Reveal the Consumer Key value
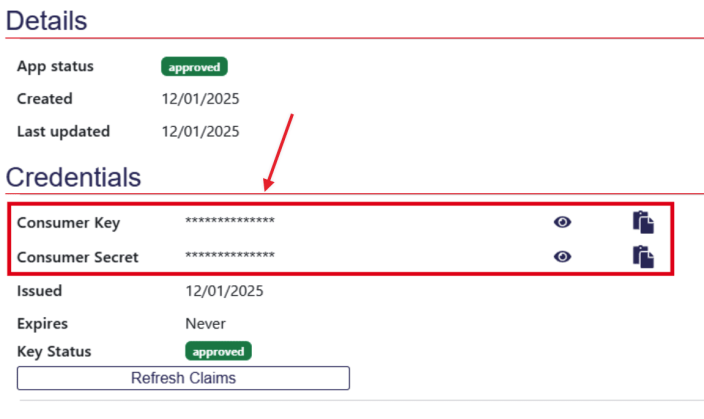 click(562, 222)
